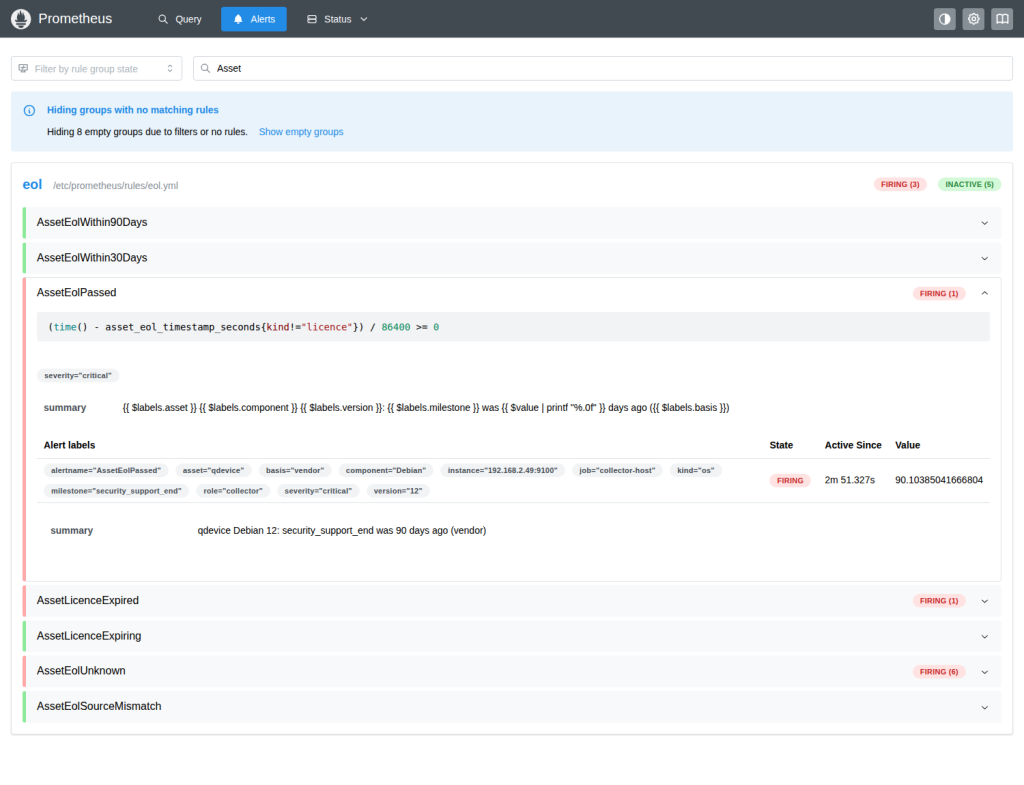Click the job="collector-host" label
Image resolution: width=1024 pixels, height=785 pixels.
click(x=617, y=470)
